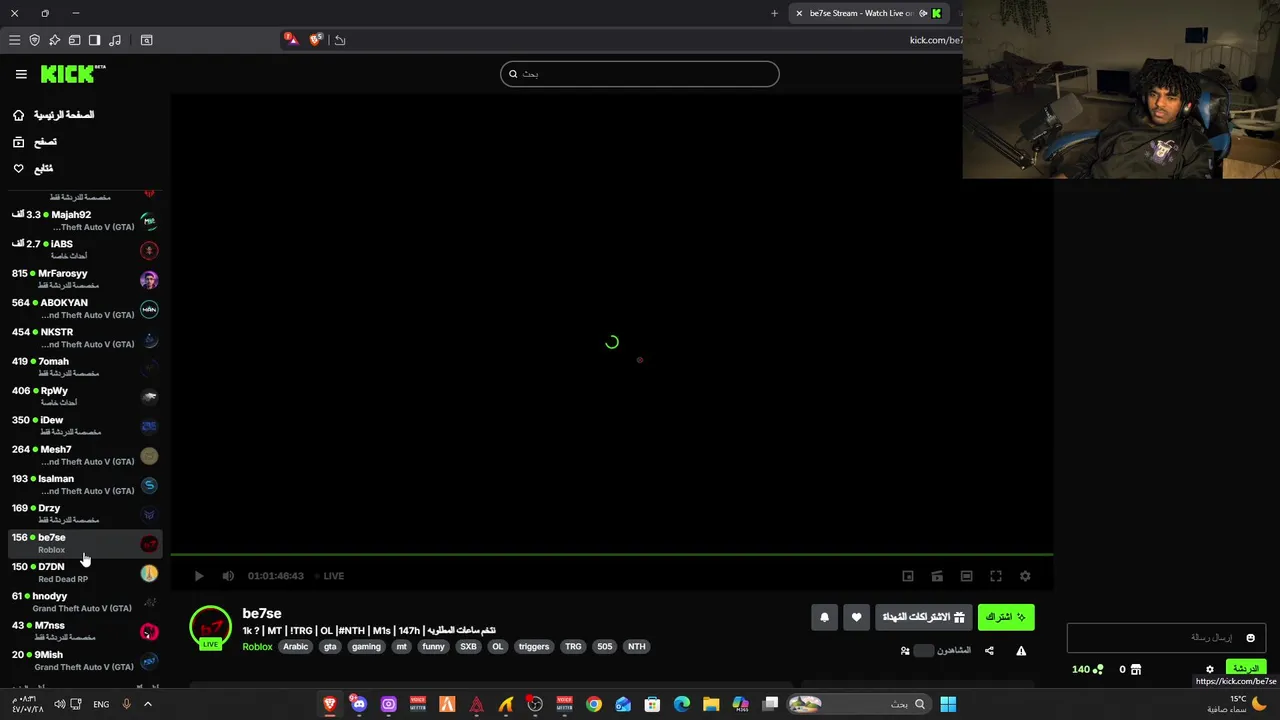Play the stream with the play button
The height and width of the screenshot is (720, 1280).
click(199, 576)
